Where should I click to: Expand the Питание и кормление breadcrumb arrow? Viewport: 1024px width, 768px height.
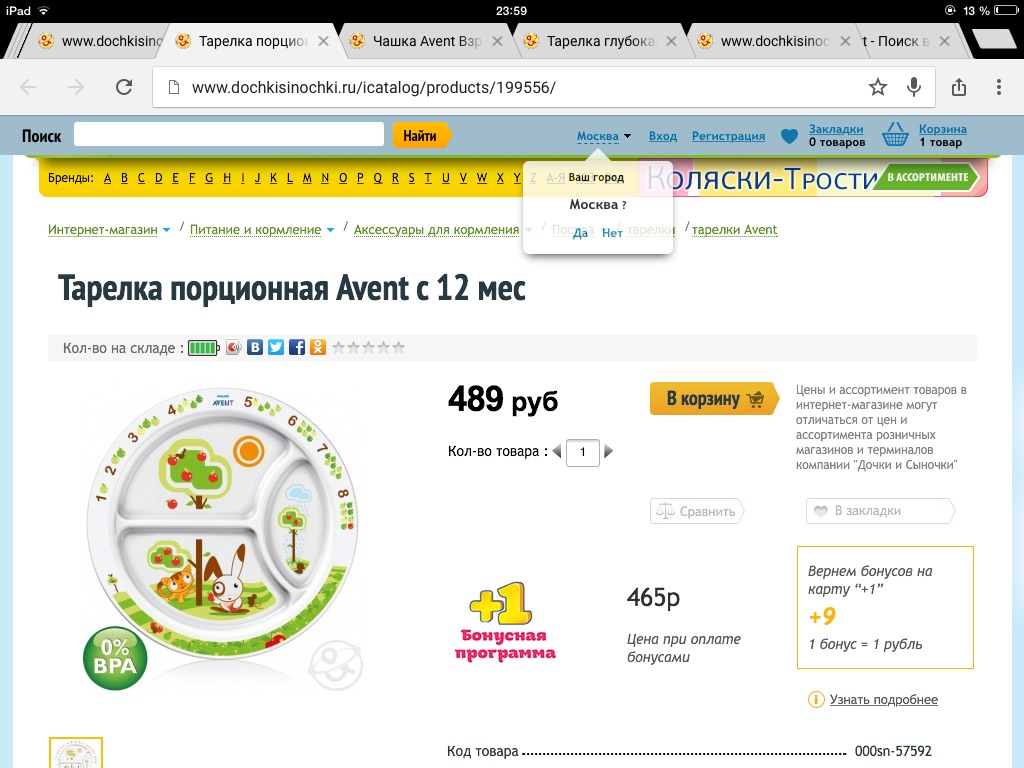click(330, 230)
